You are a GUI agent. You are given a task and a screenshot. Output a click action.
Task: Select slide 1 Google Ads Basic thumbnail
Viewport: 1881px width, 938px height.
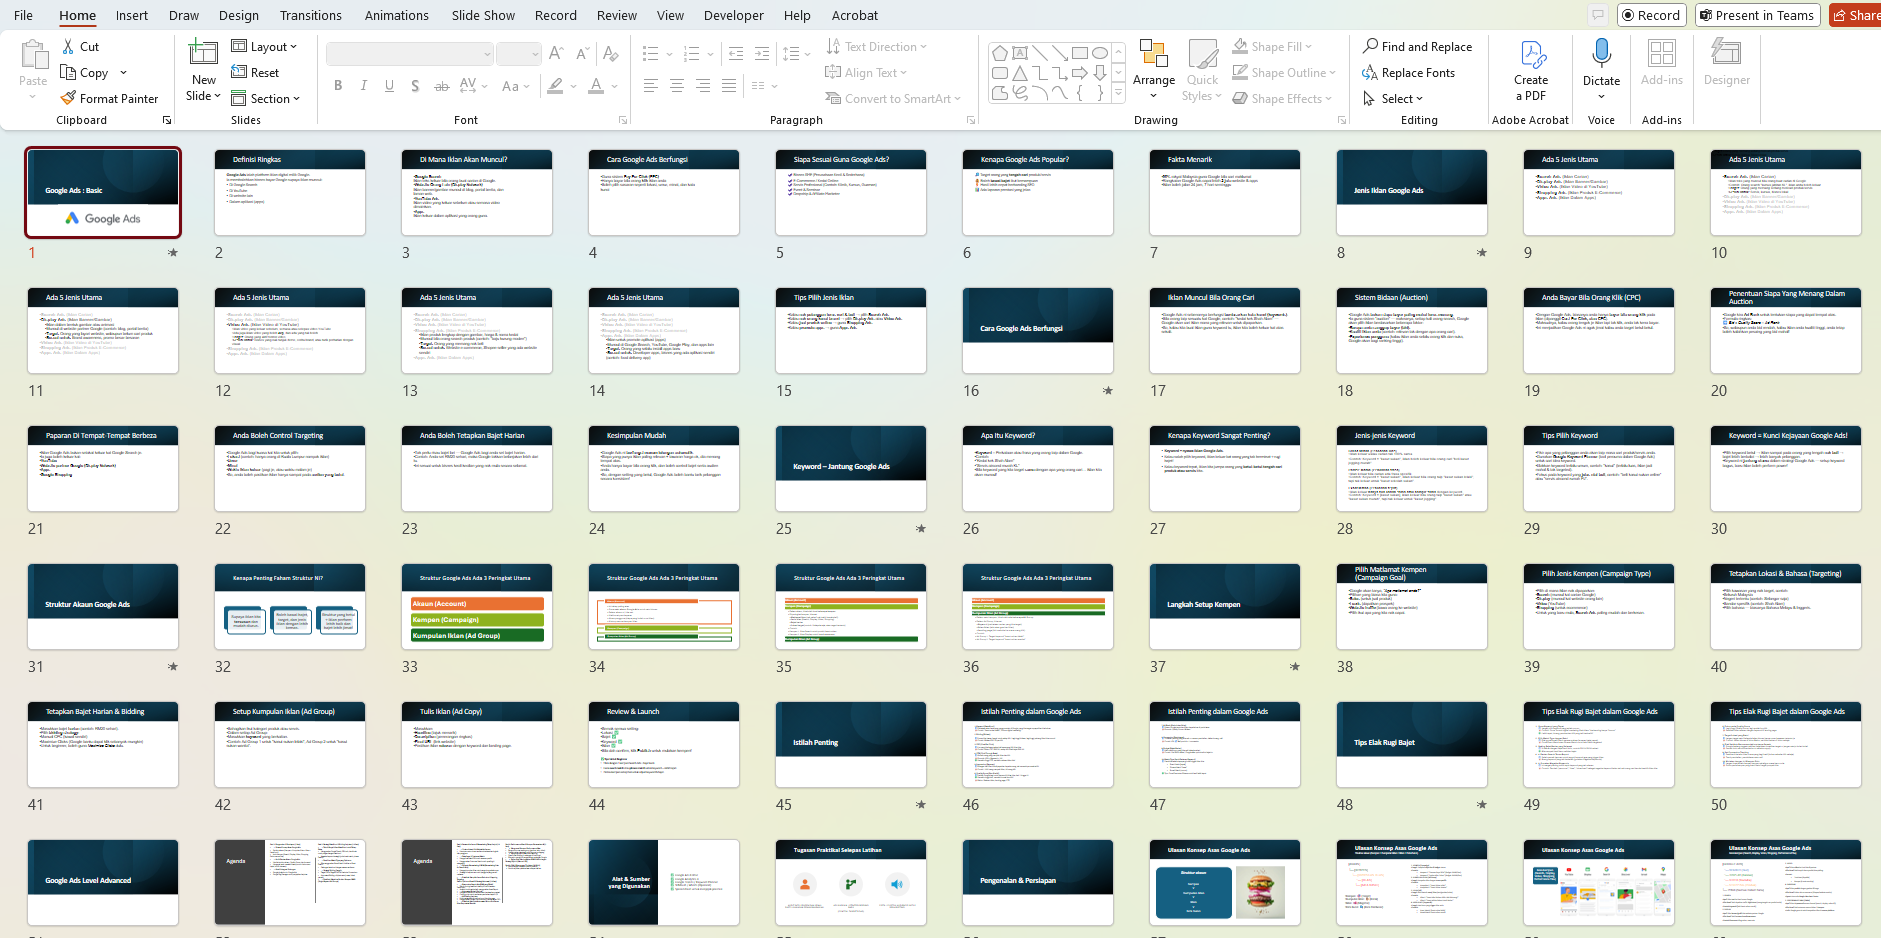(103, 192)
